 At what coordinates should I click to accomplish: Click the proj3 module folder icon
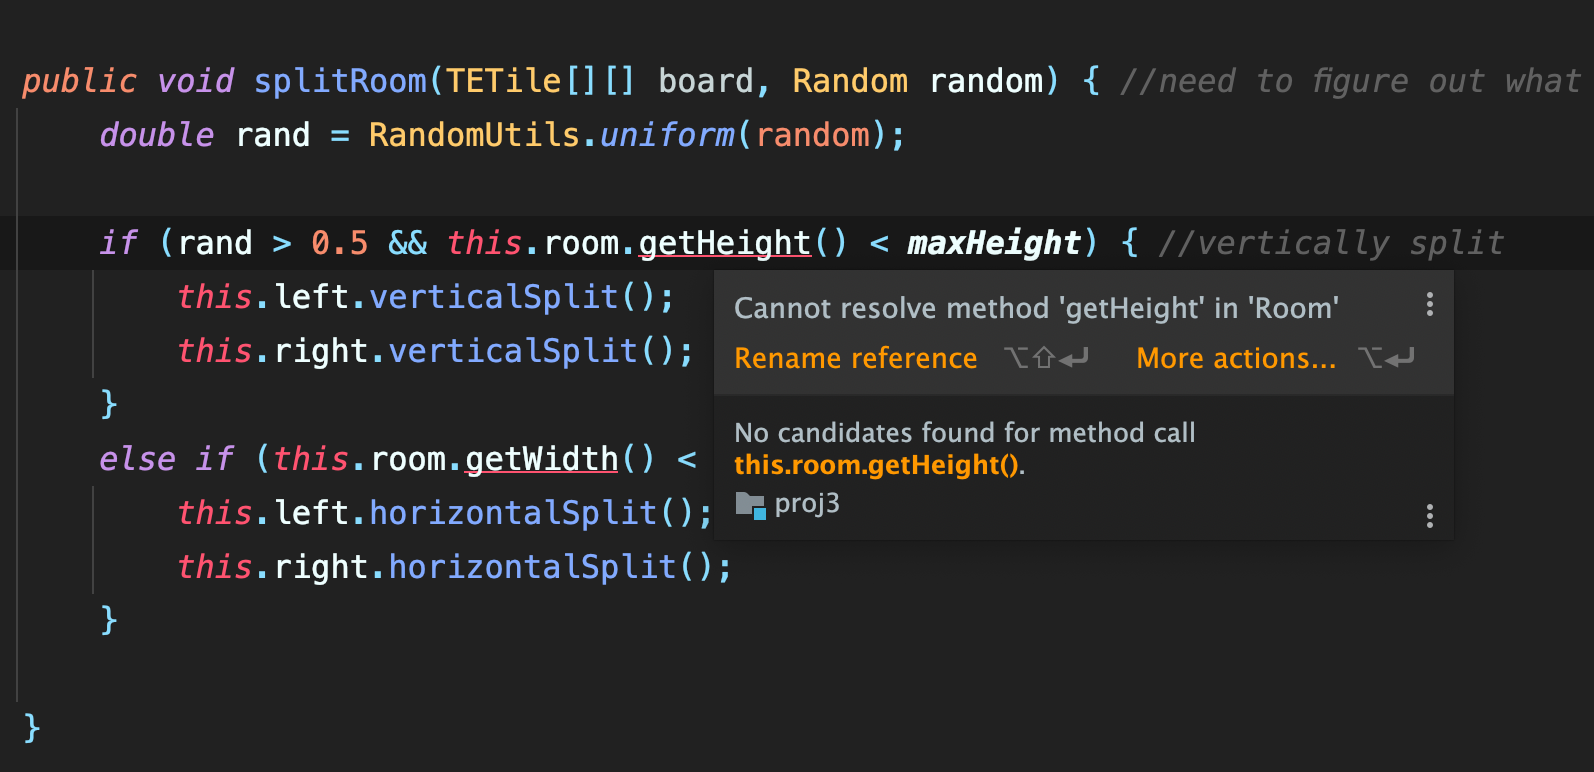pos(750,504)
